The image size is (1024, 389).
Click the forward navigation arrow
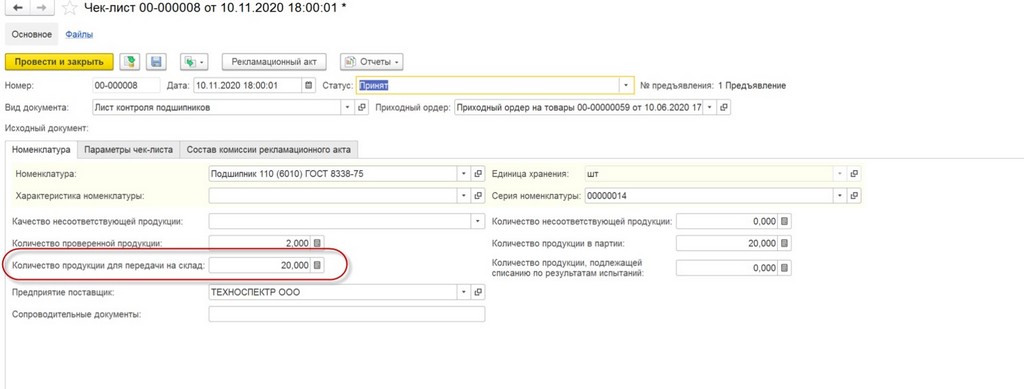click(42, 8)
